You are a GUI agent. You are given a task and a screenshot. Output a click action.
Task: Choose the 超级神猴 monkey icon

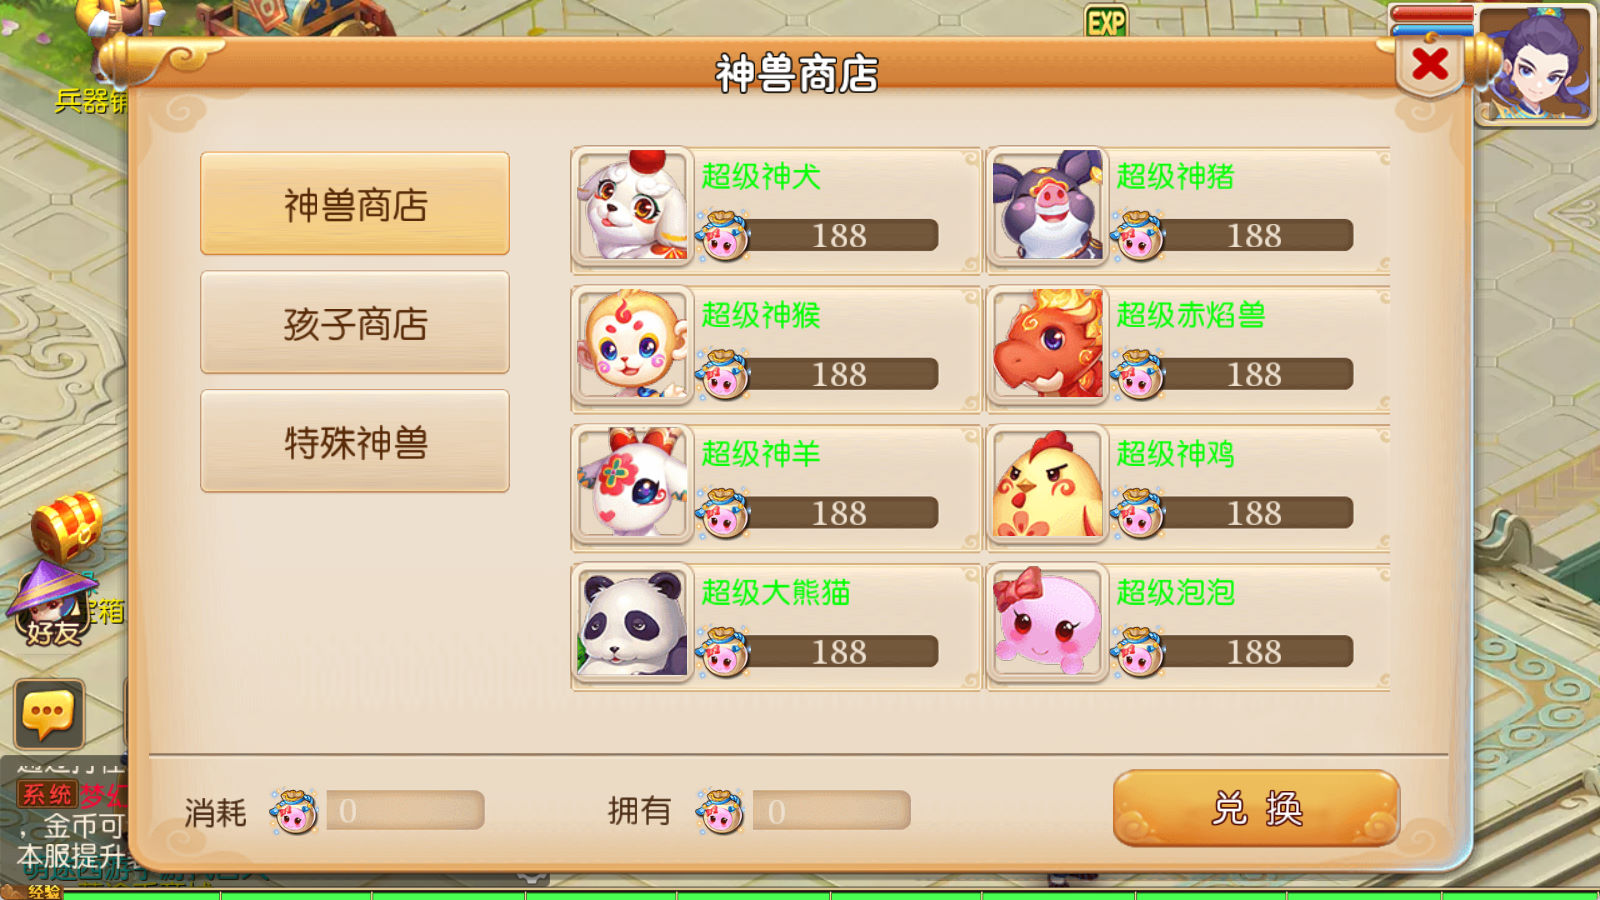point(633,345)
